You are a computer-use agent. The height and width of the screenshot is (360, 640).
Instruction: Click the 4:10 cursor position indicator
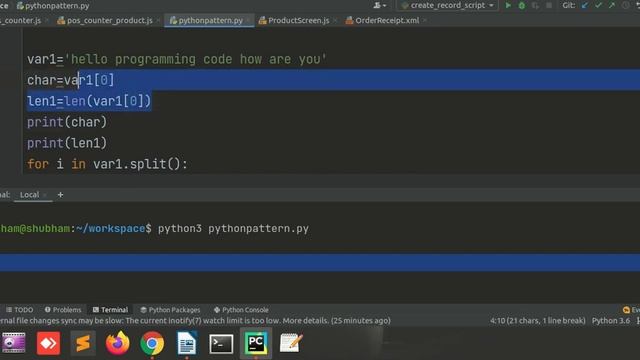click(x=538, y=321)
